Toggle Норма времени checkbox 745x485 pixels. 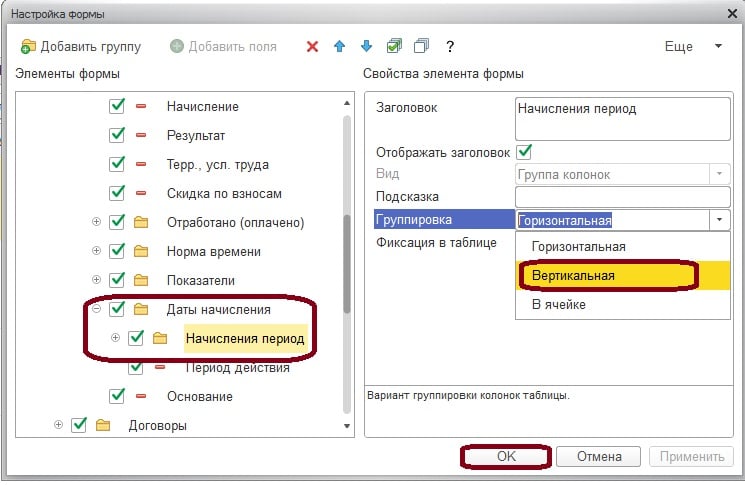click(x=117, y=250)
